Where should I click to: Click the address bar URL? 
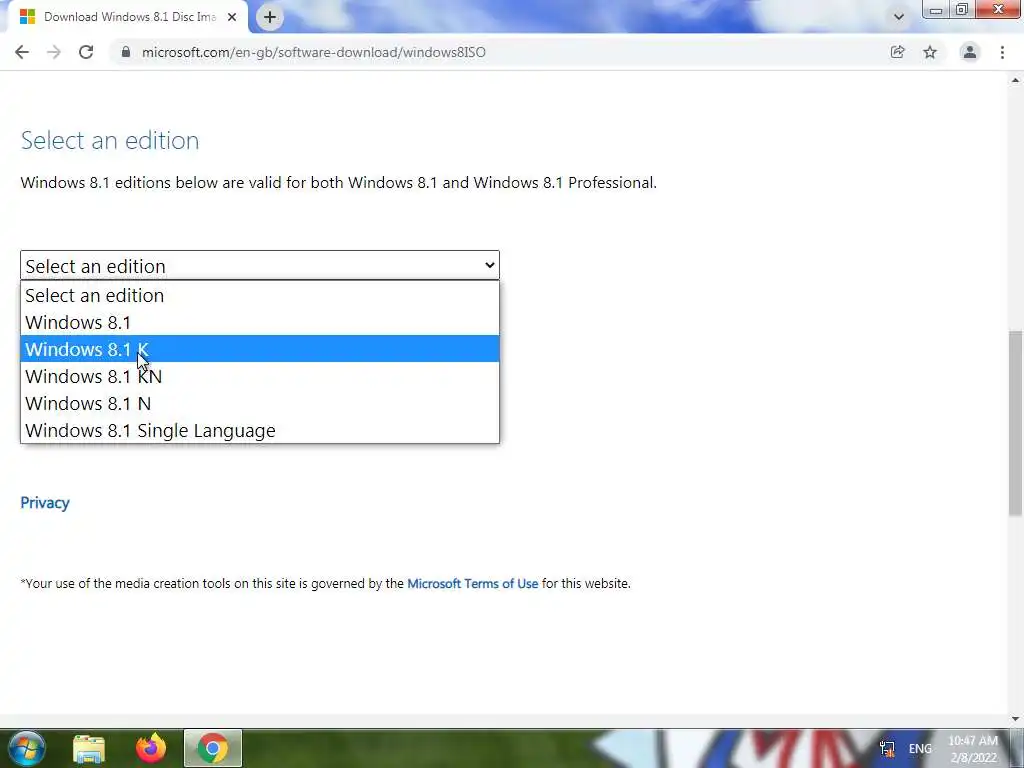point(313,52)
